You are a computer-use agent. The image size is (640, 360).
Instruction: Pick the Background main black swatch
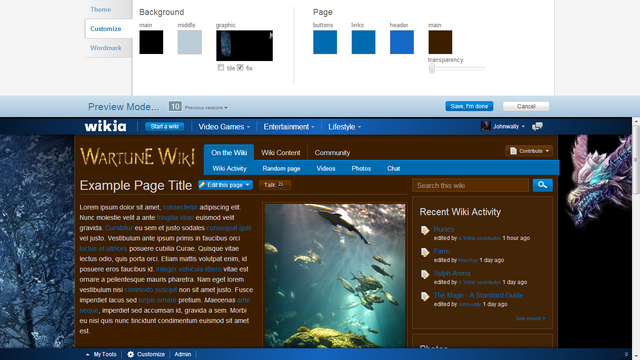point(151,42)
